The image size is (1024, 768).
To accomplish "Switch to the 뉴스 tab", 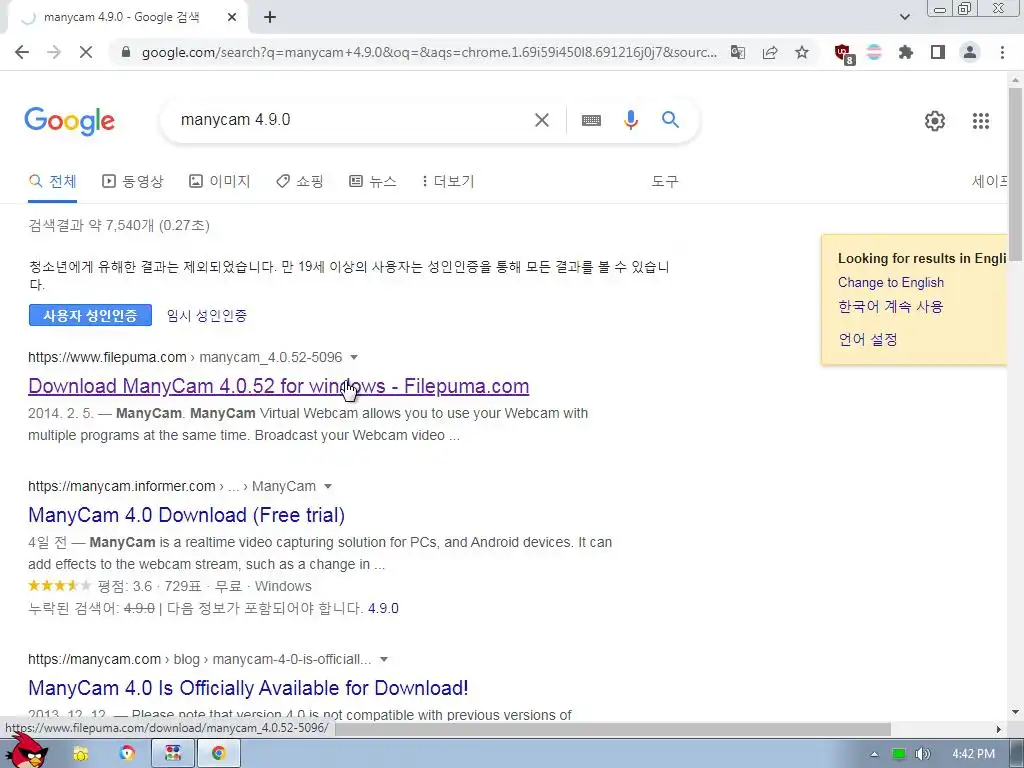I will click(373, 182).
